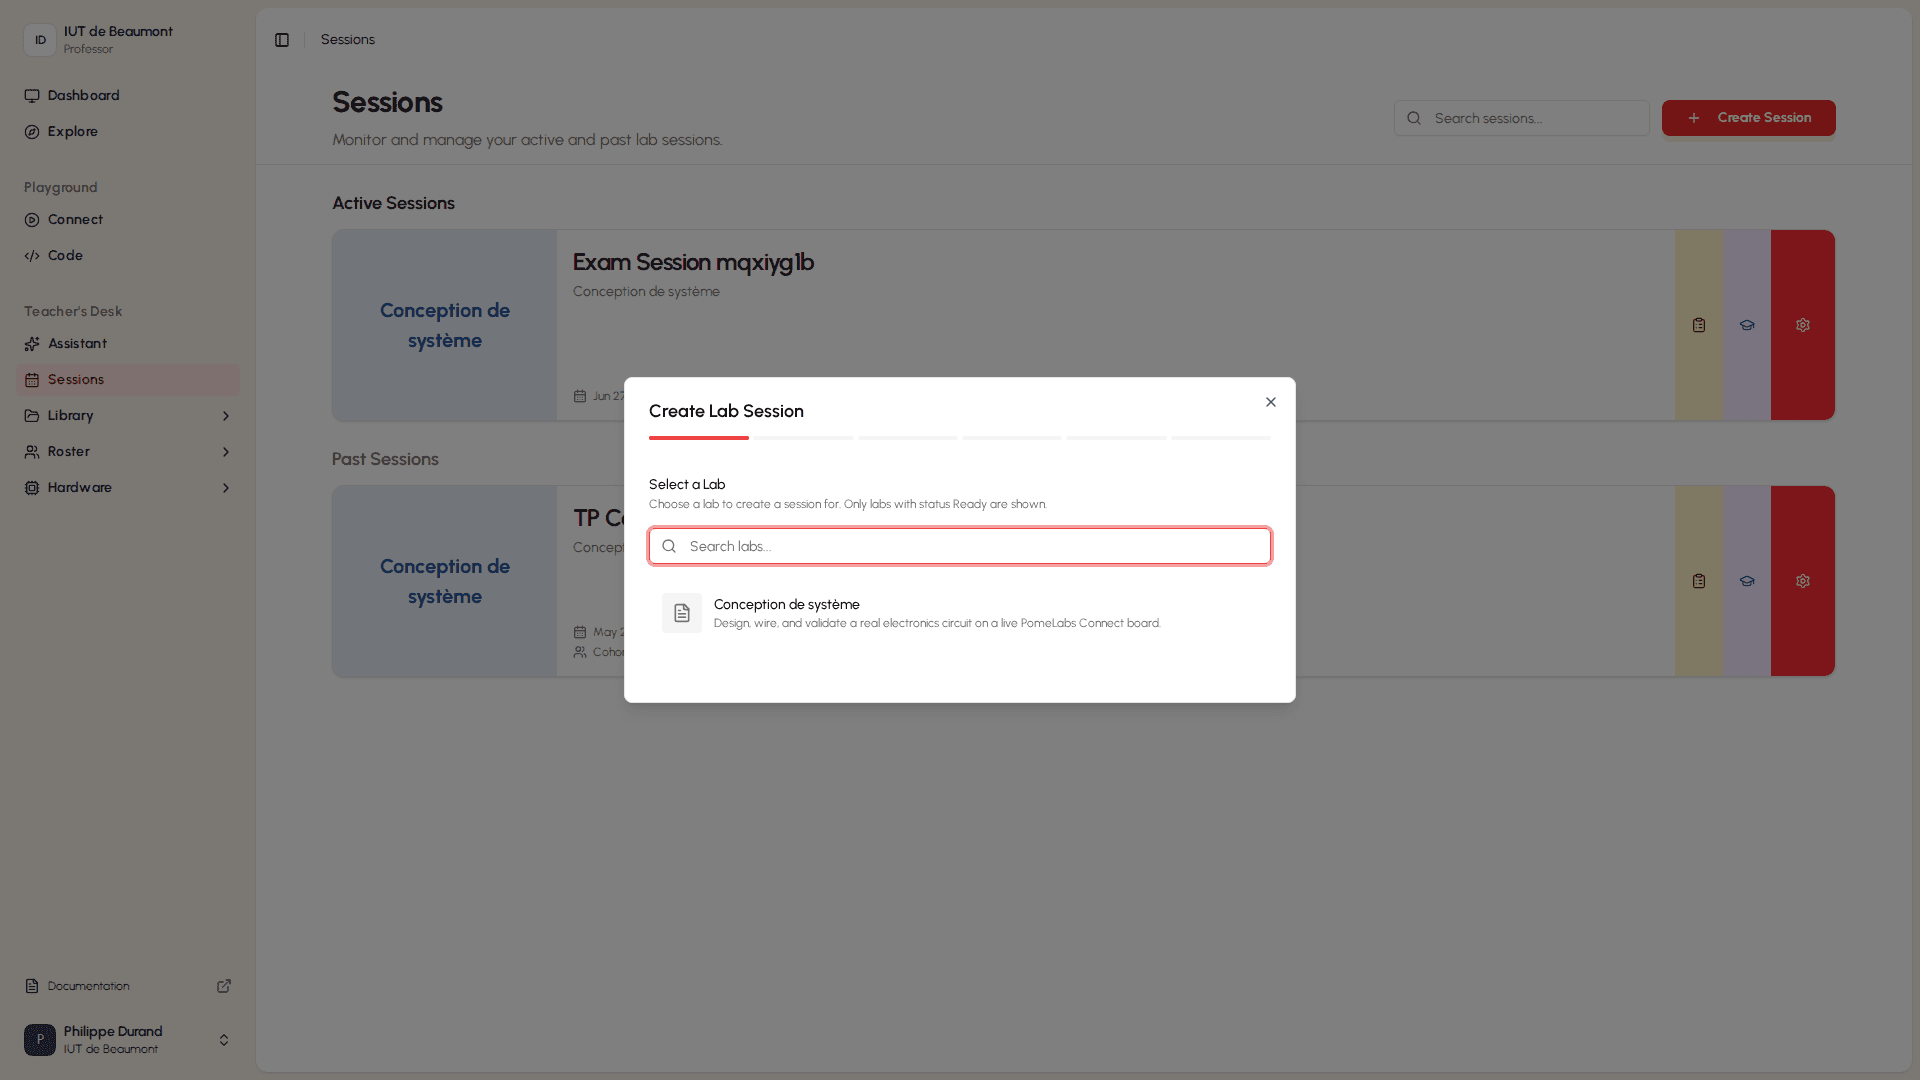Click the Library sidebar entry
The width and height of the screenshot is (1920, 1080).
128,416
